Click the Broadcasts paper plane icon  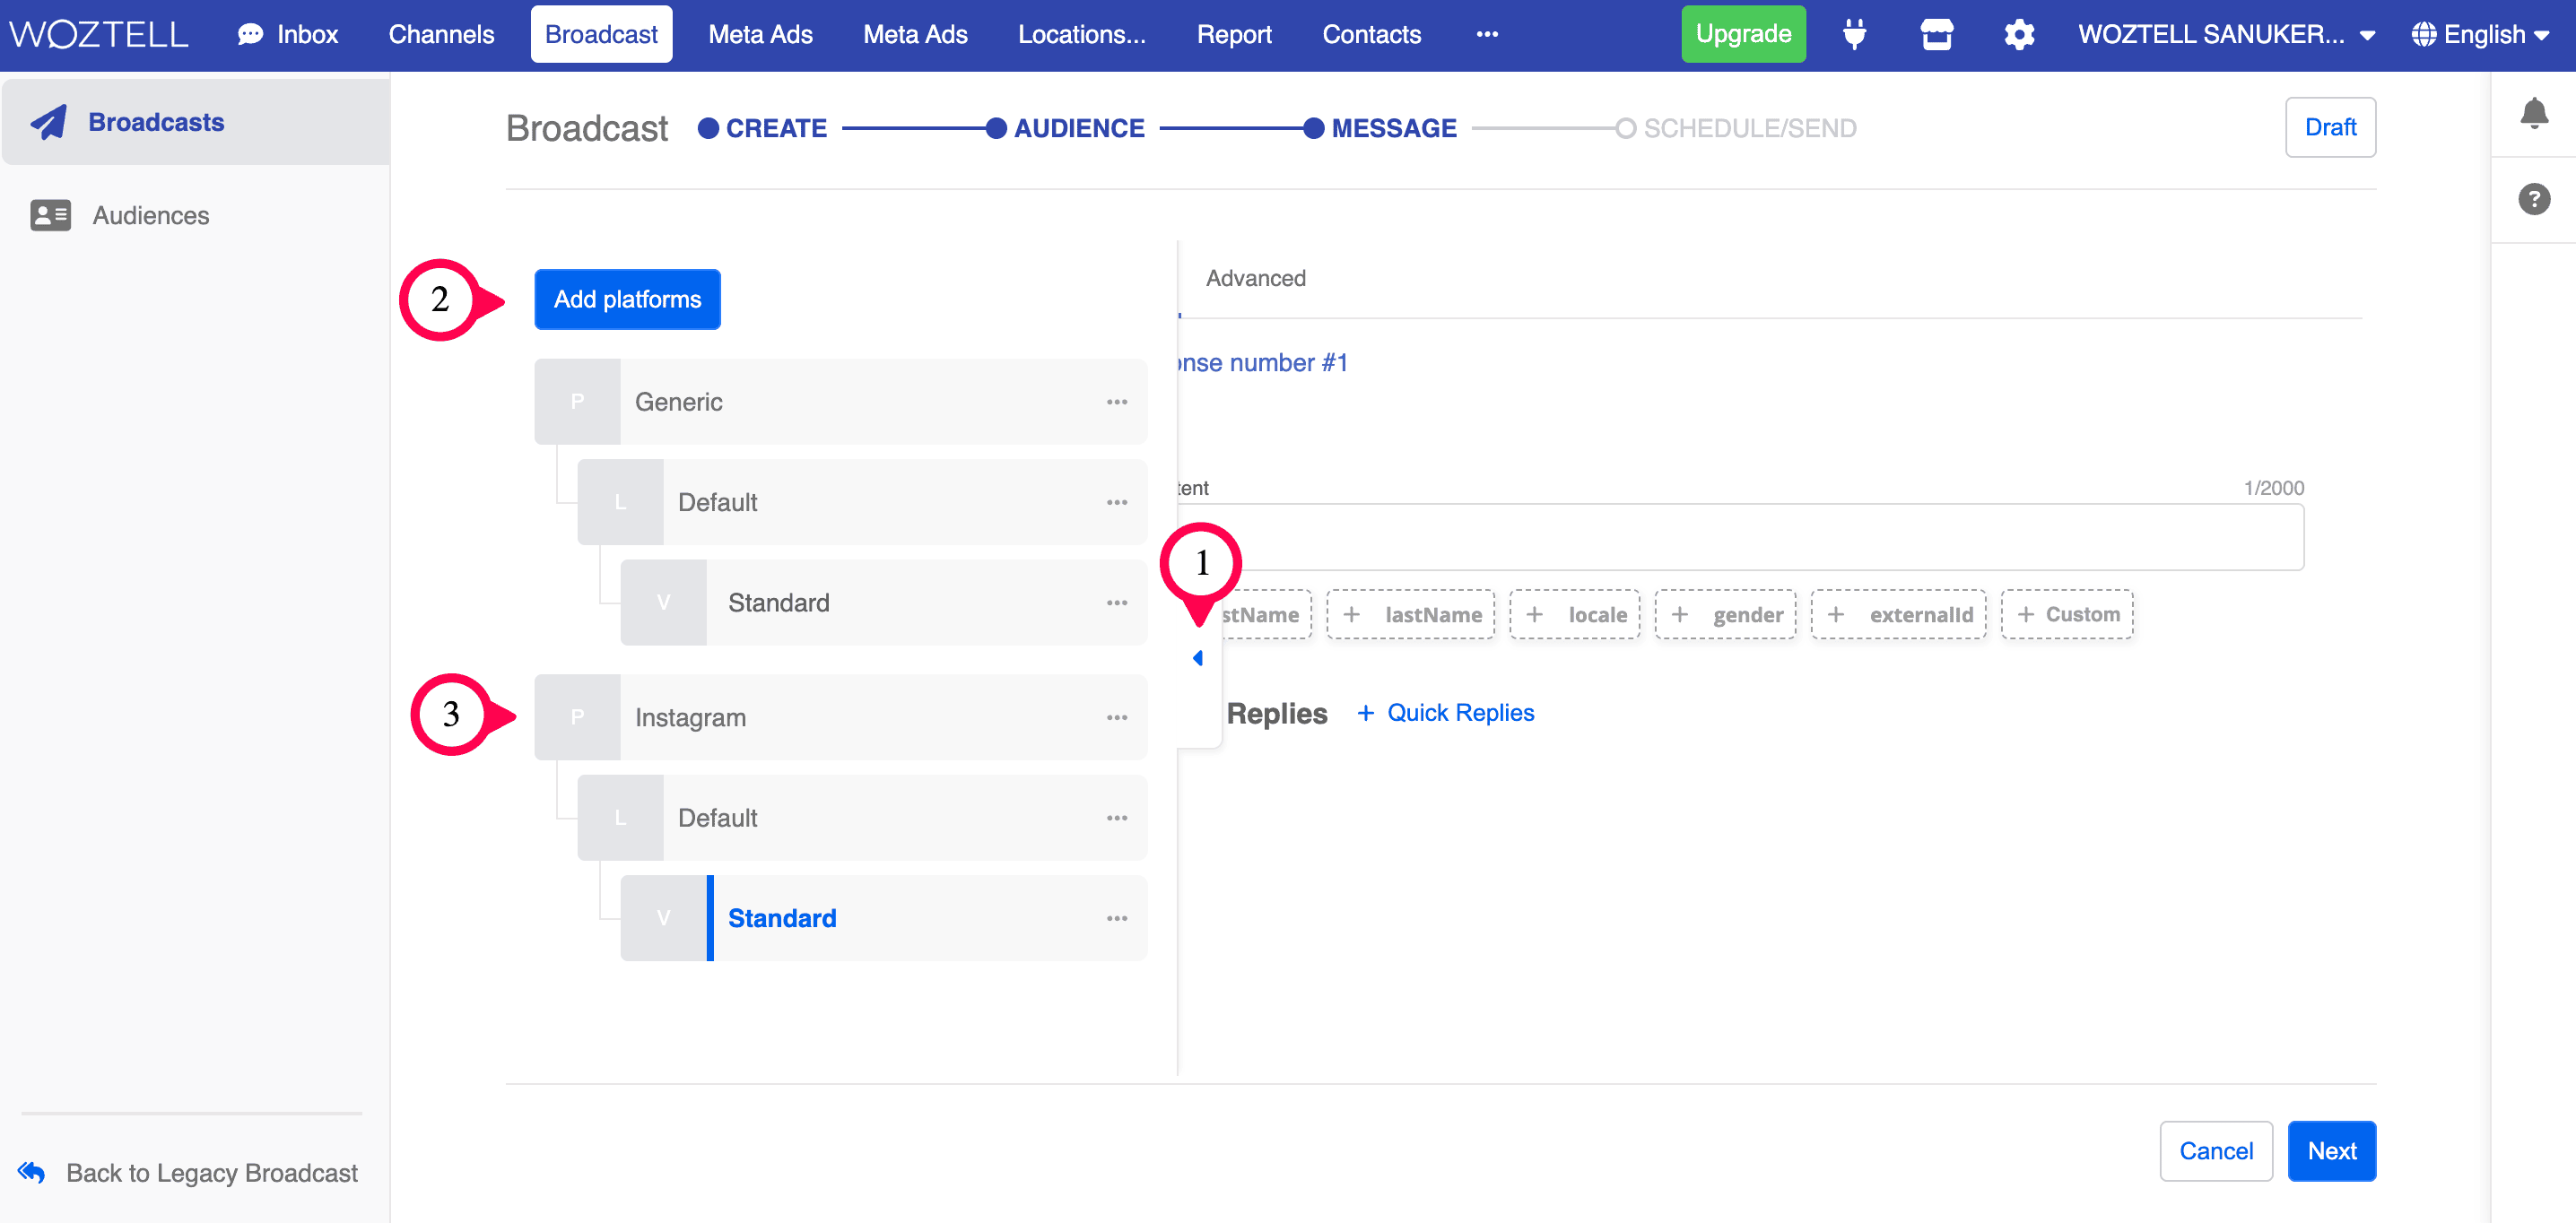[x=48, y=122]
